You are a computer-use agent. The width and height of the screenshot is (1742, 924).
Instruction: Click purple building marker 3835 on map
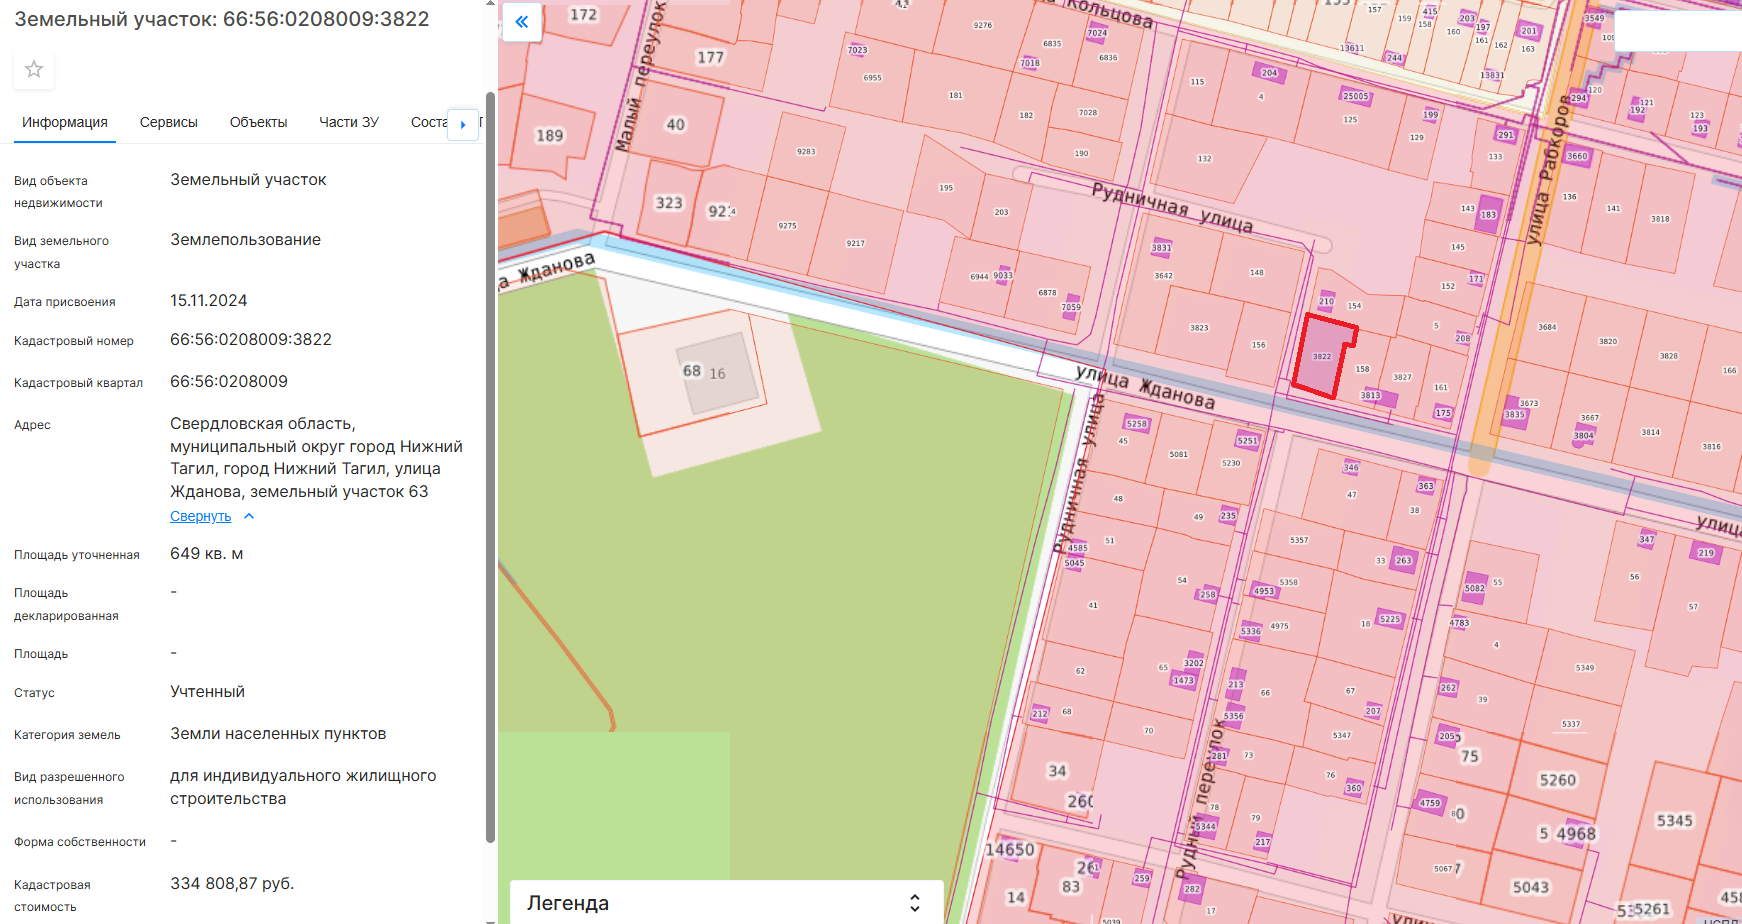click(x=1516, y=414)
